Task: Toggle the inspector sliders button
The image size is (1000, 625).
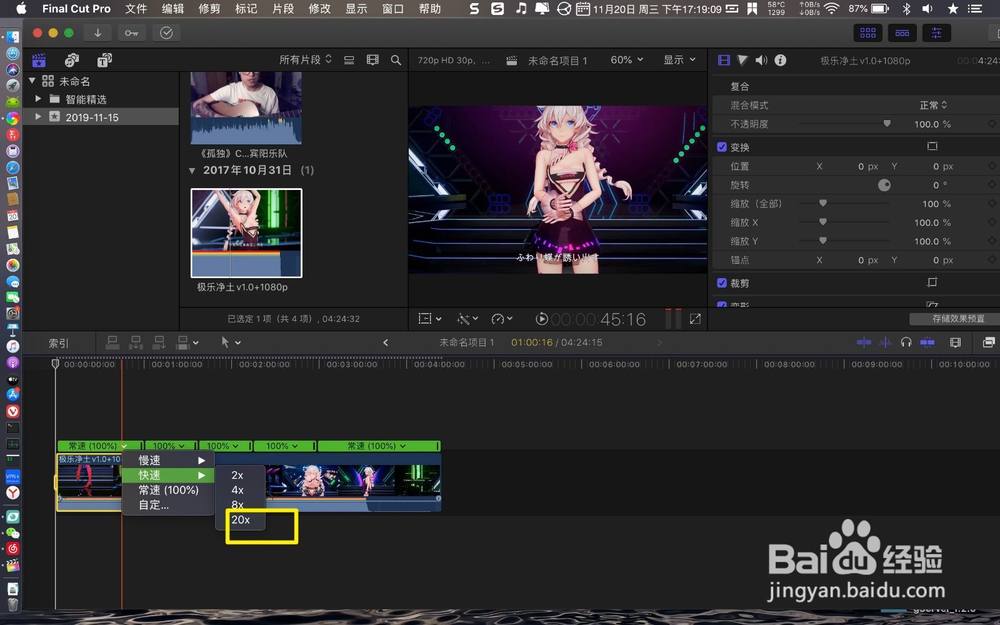Action: point(936,33)
